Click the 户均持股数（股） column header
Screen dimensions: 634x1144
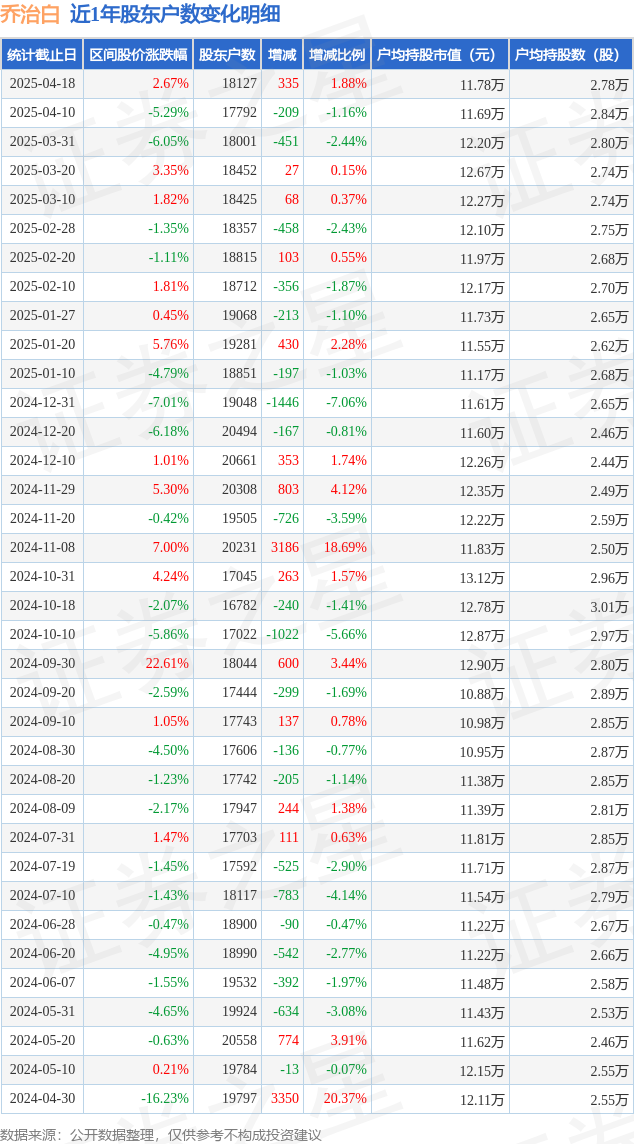coord(571,55)
